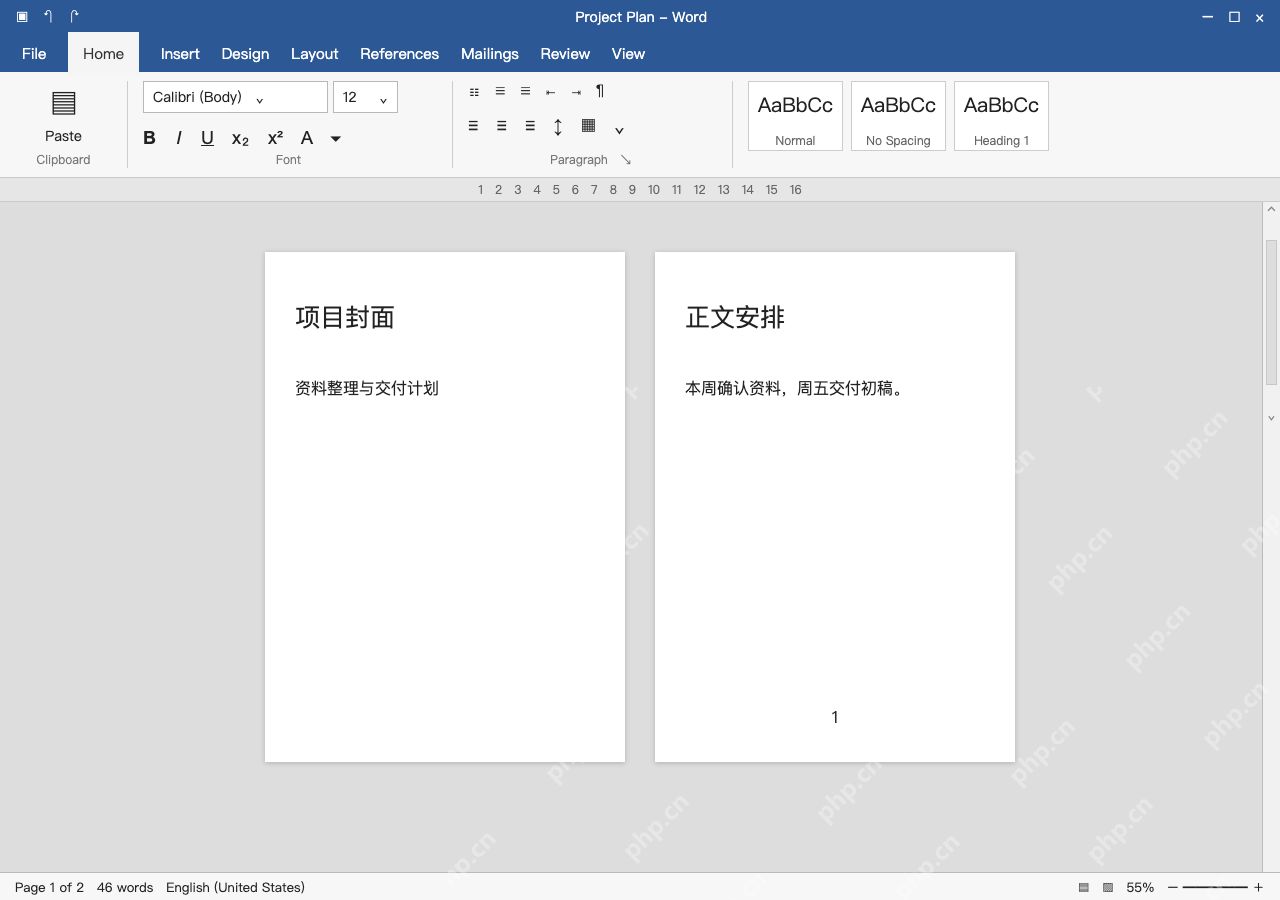Open the Paragraph dialog launcher arrow
The height and width of the screenshot is (900, 1280).
[626, 160]
